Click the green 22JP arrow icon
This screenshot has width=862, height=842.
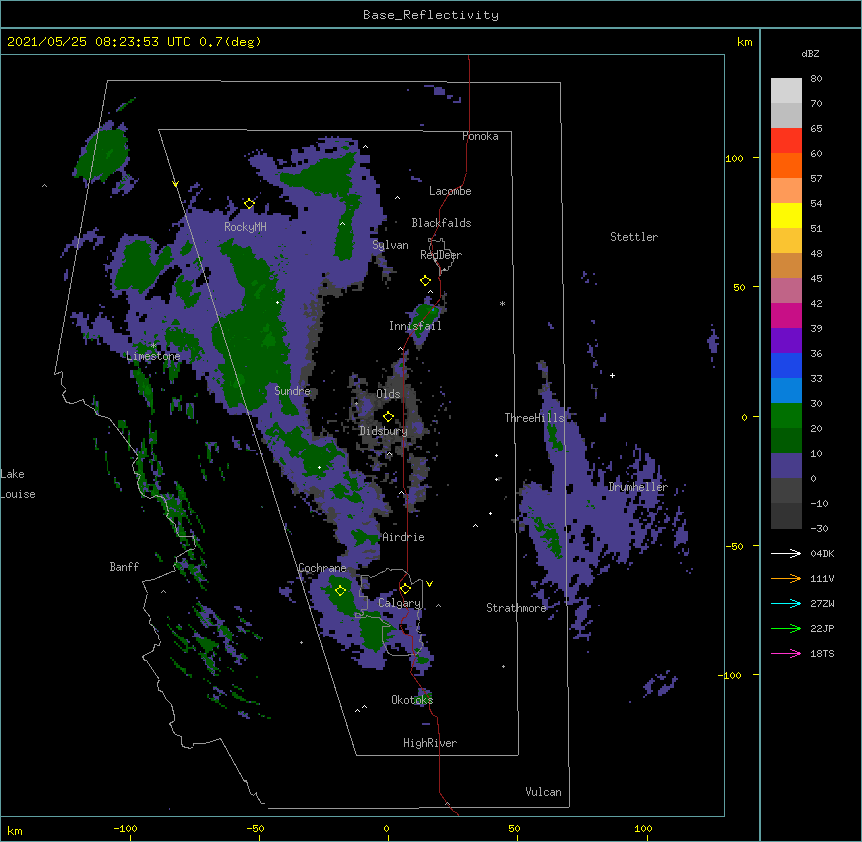(x=786, y=628)
